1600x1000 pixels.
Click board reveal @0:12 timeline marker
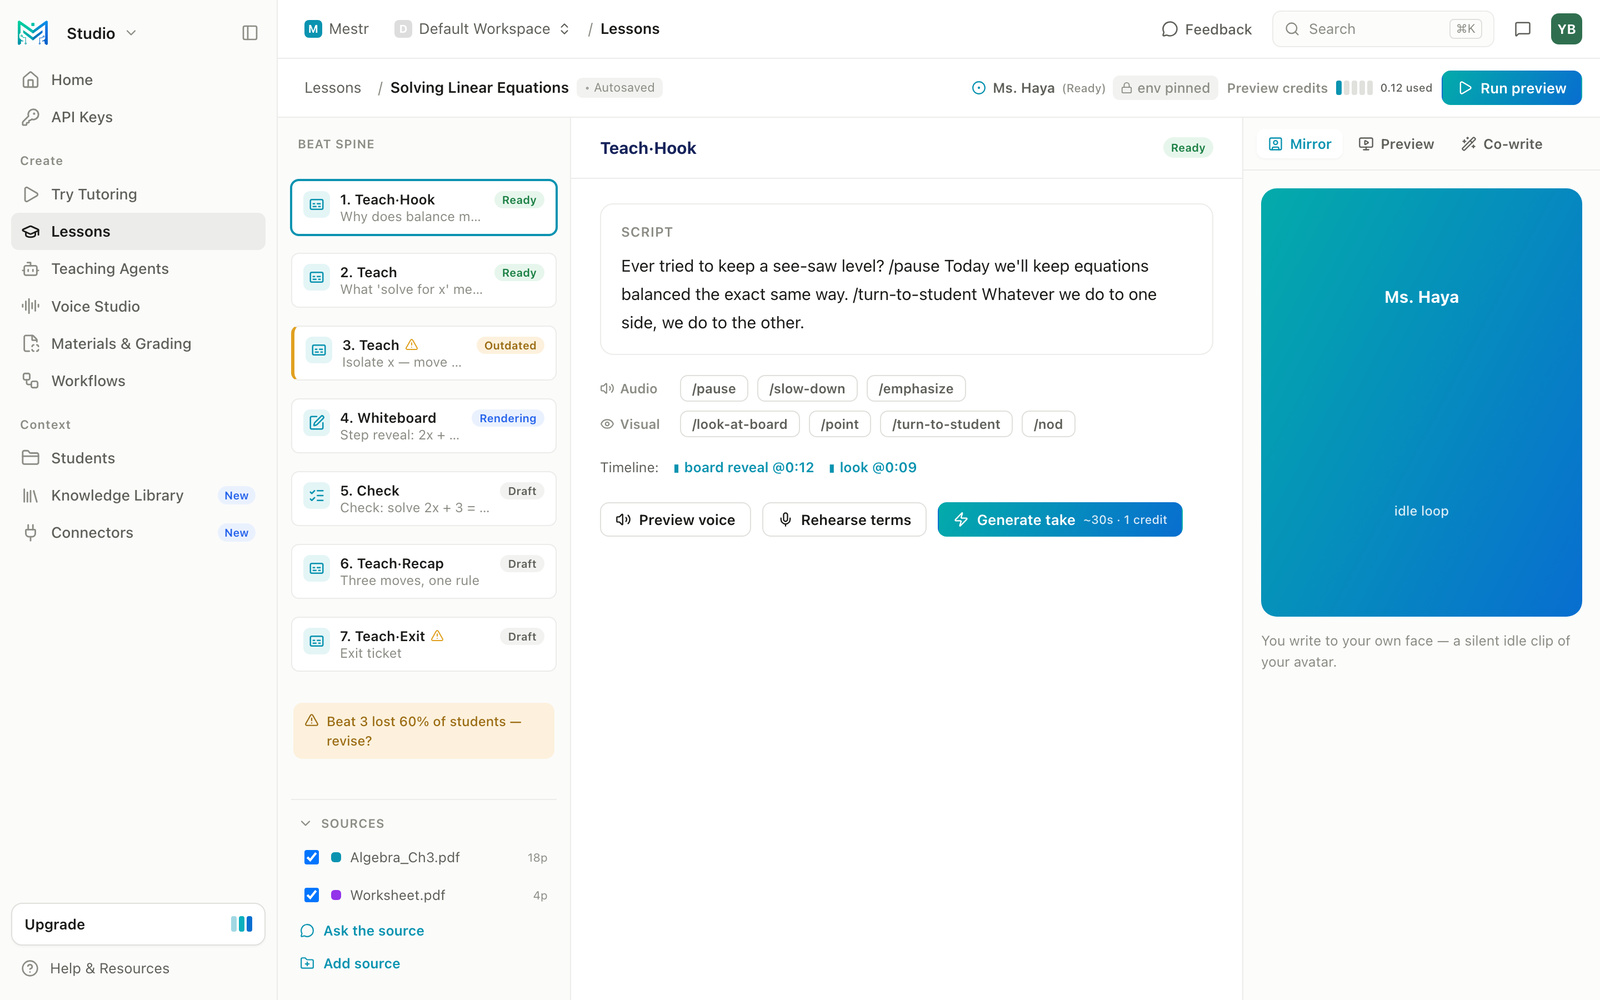coord(744,467)
